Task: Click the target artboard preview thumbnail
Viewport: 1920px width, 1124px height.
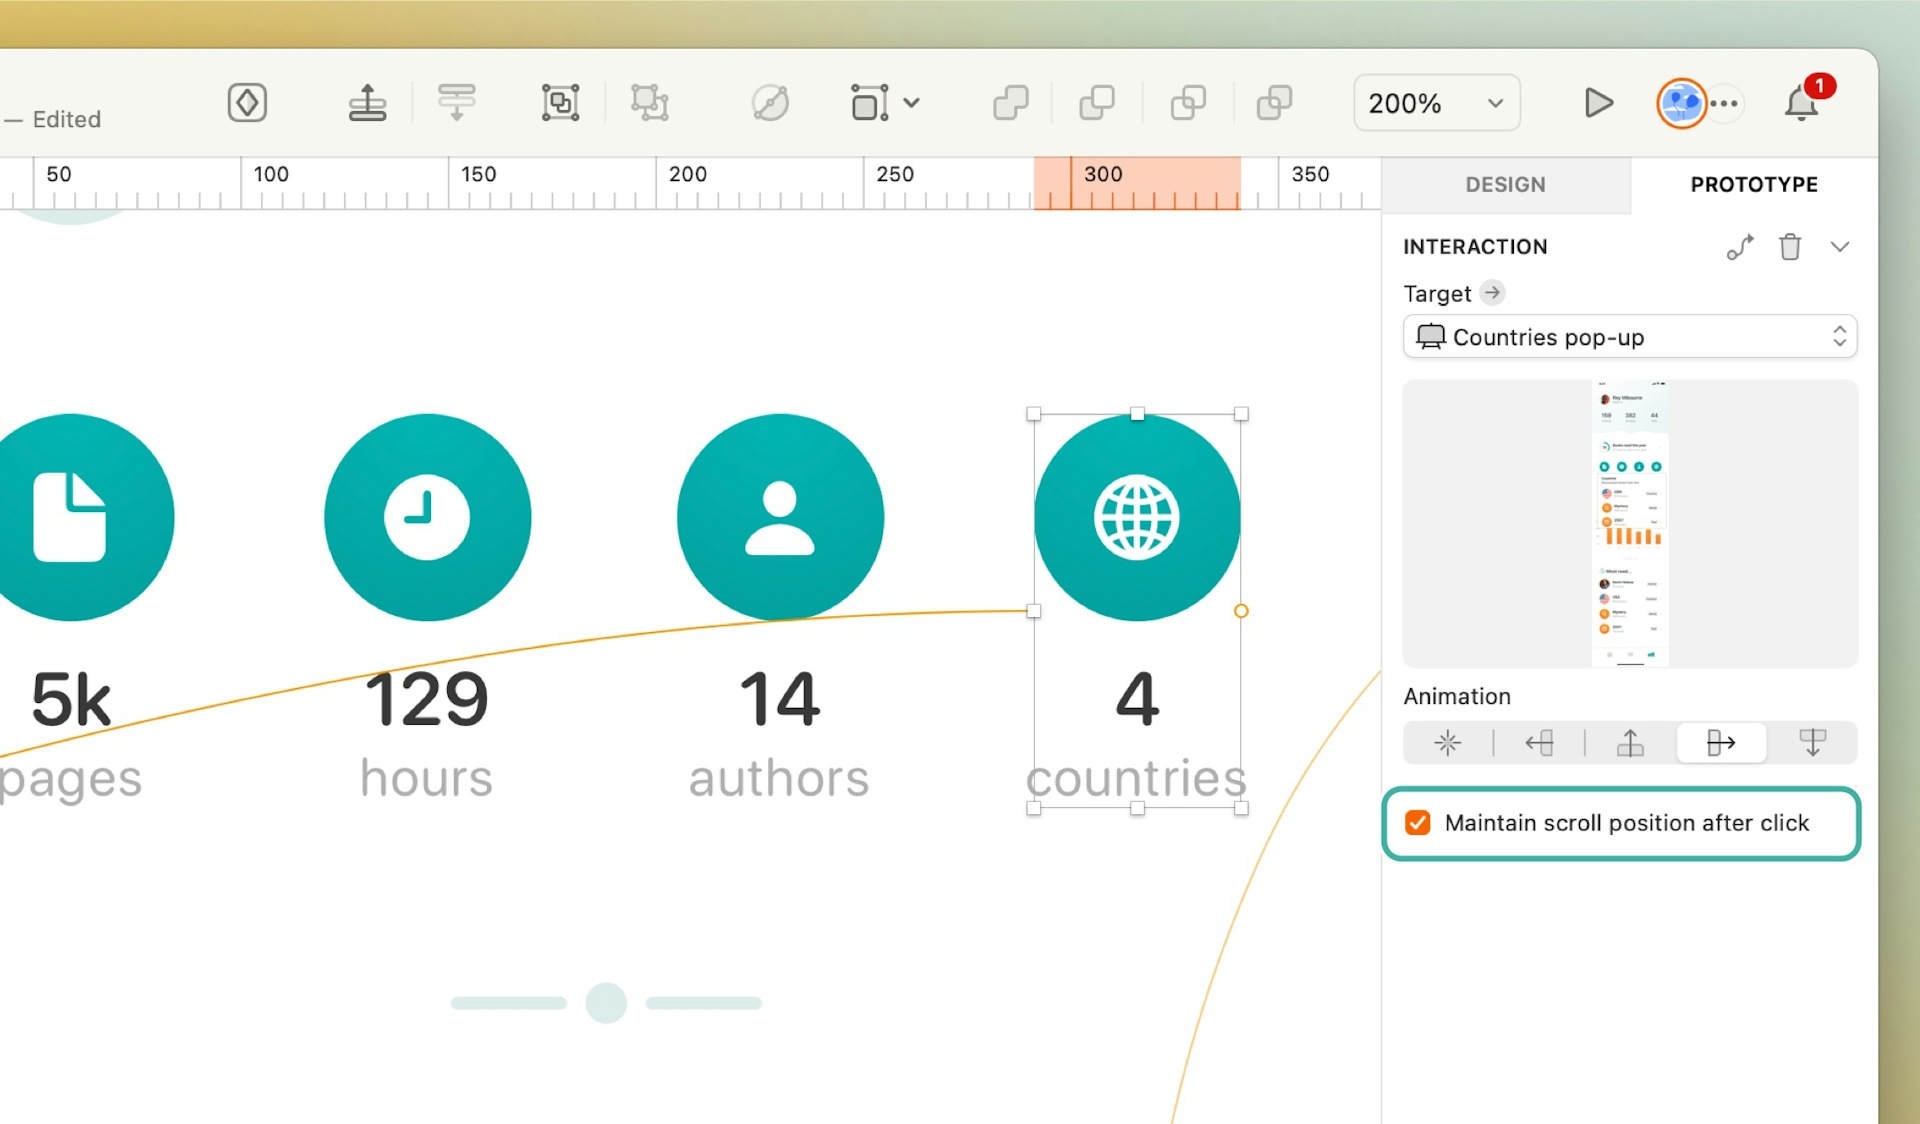Action: pyautogui.click(x=1630, y=523)
